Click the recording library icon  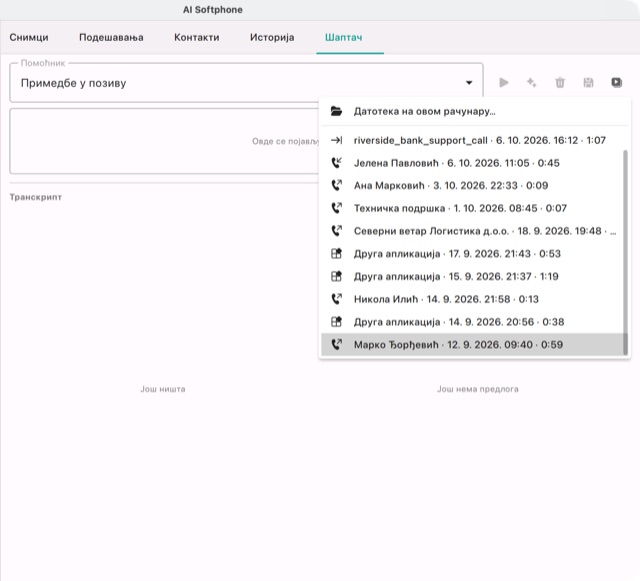point(616,83)
